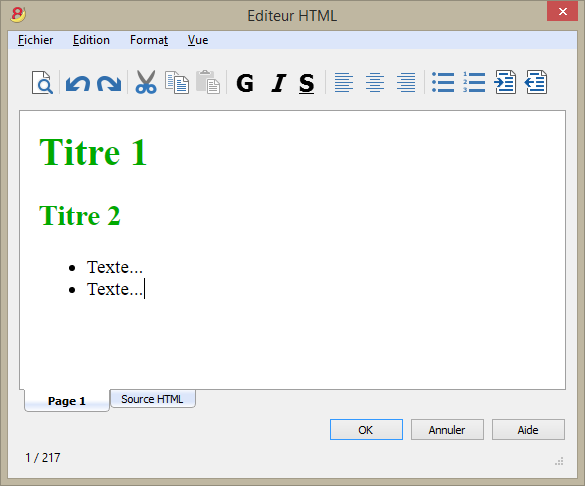Apply numbered list formatting
Screen dimensions: 585x486
coord(474,82)
